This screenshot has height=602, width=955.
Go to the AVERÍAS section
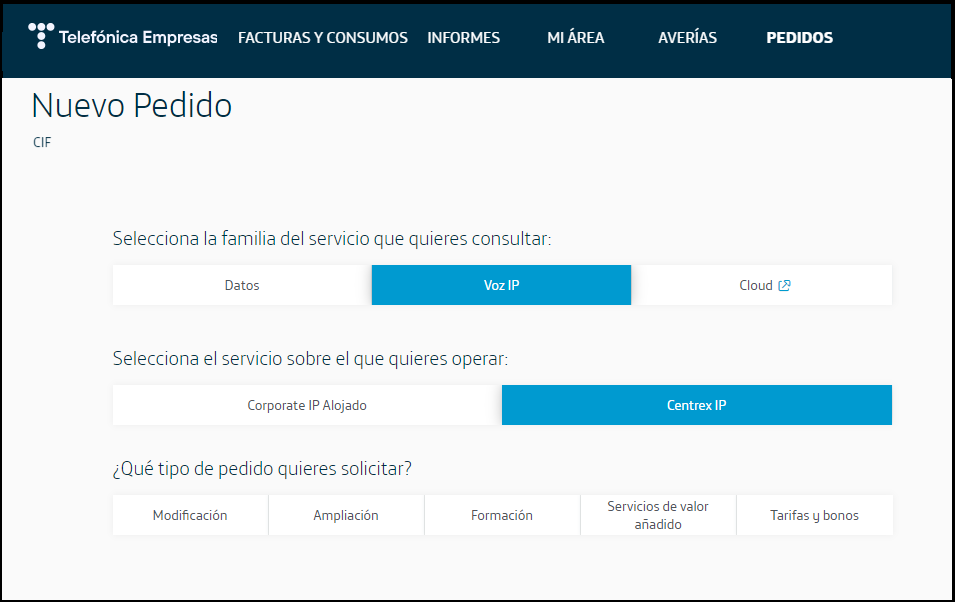(687, 37)
